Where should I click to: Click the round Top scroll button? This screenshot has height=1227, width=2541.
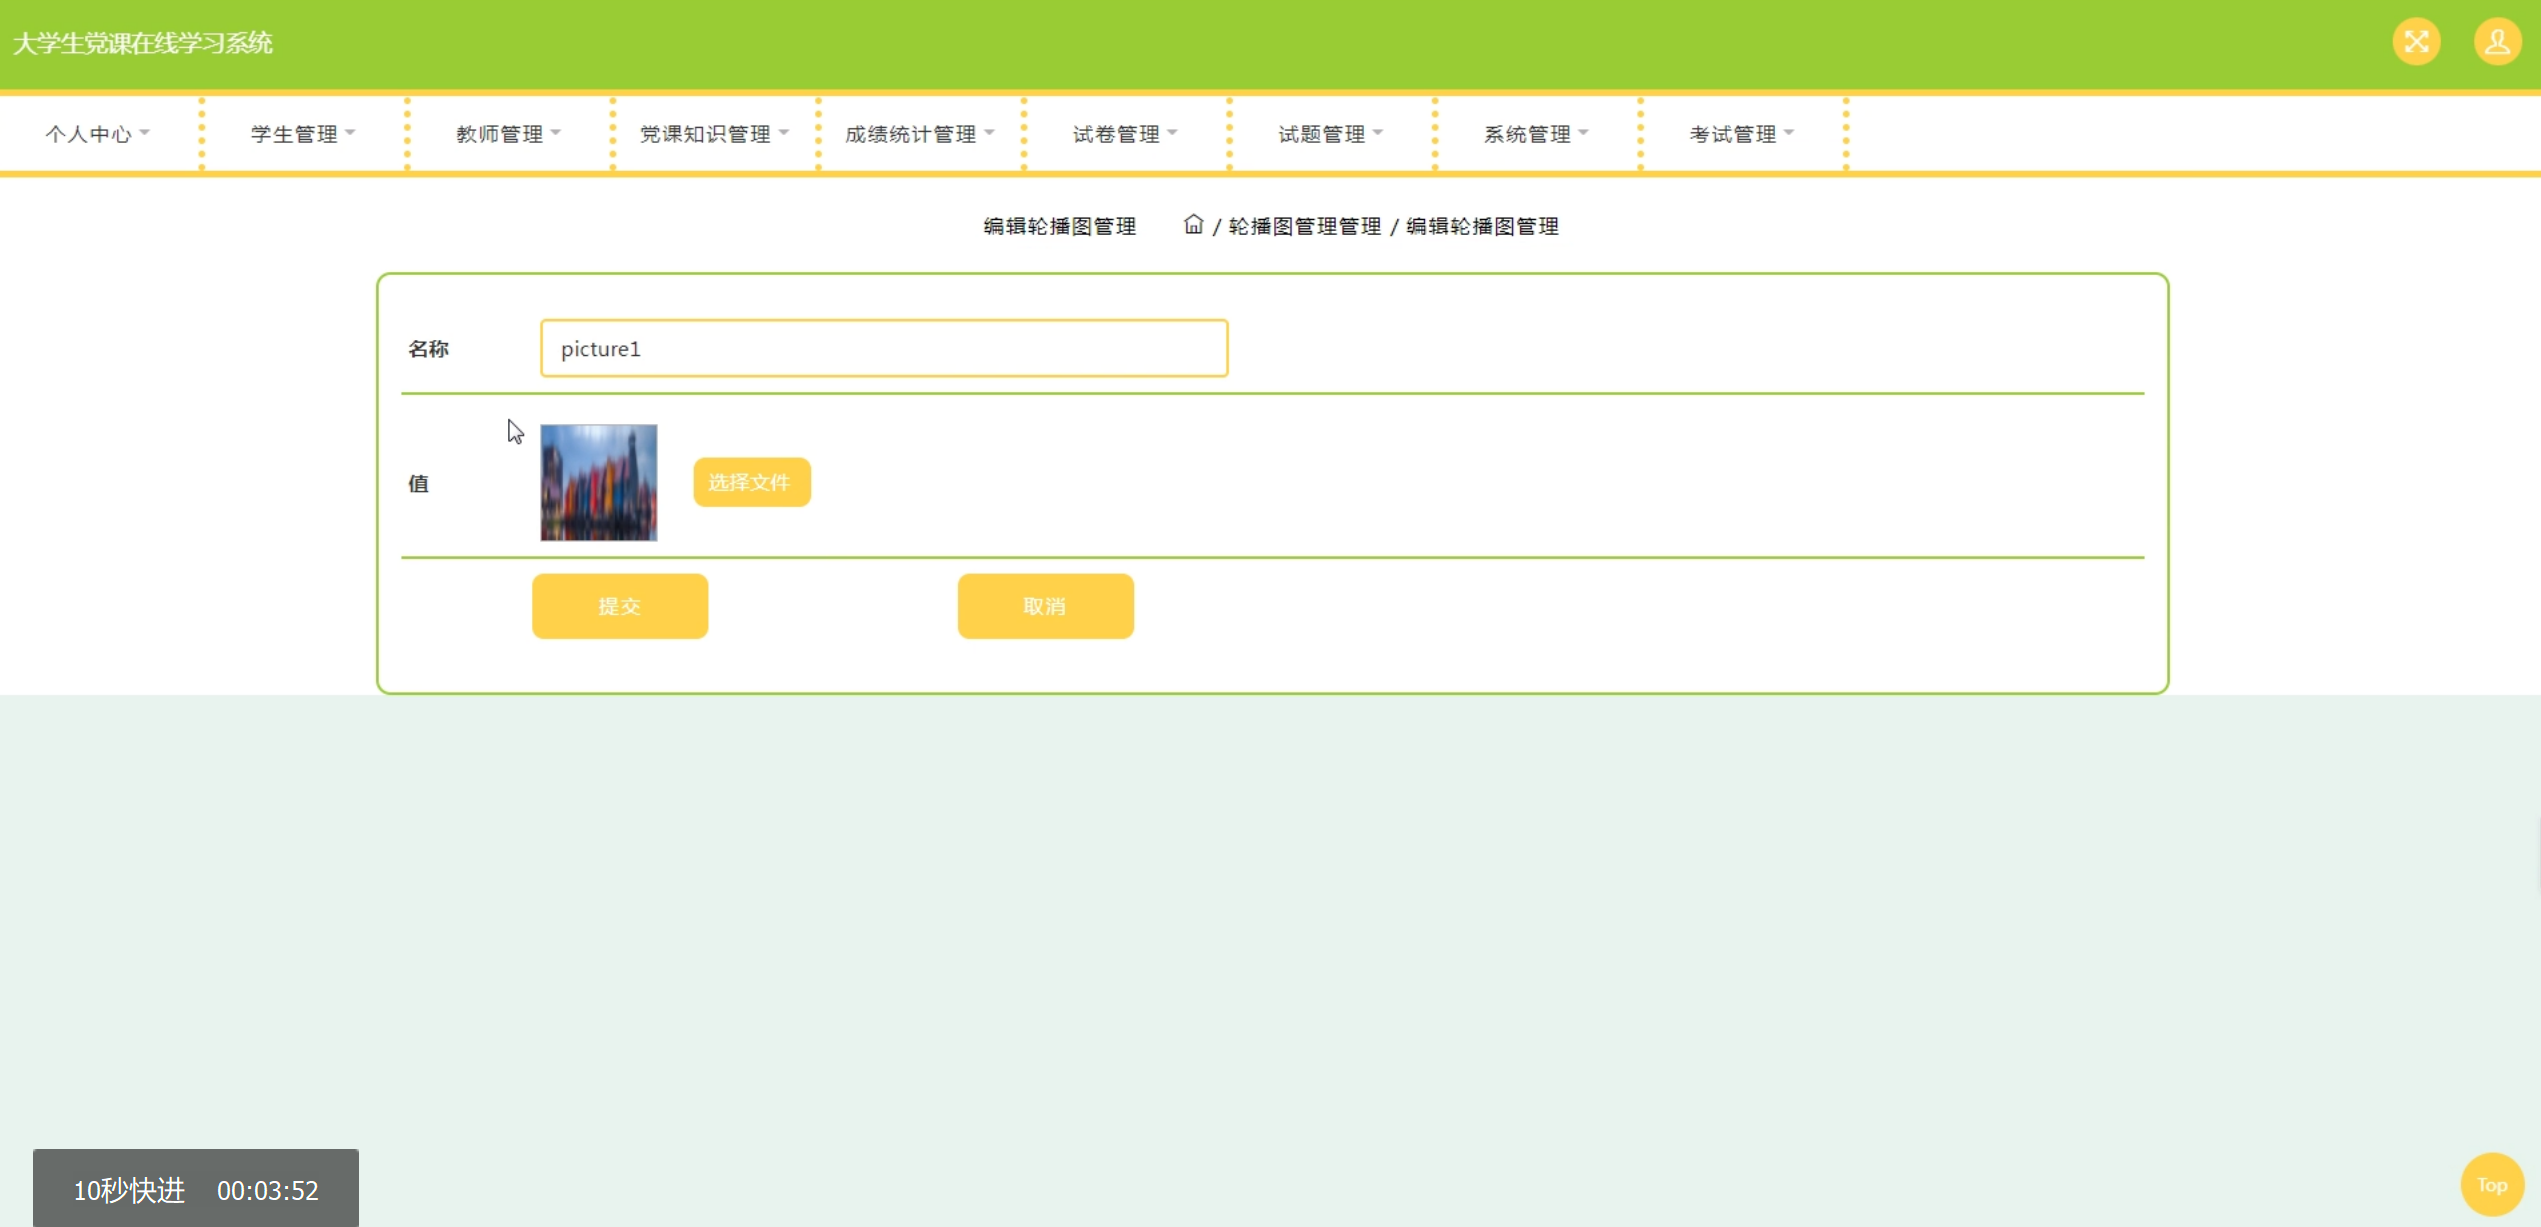click(x=2491, y=1185)
